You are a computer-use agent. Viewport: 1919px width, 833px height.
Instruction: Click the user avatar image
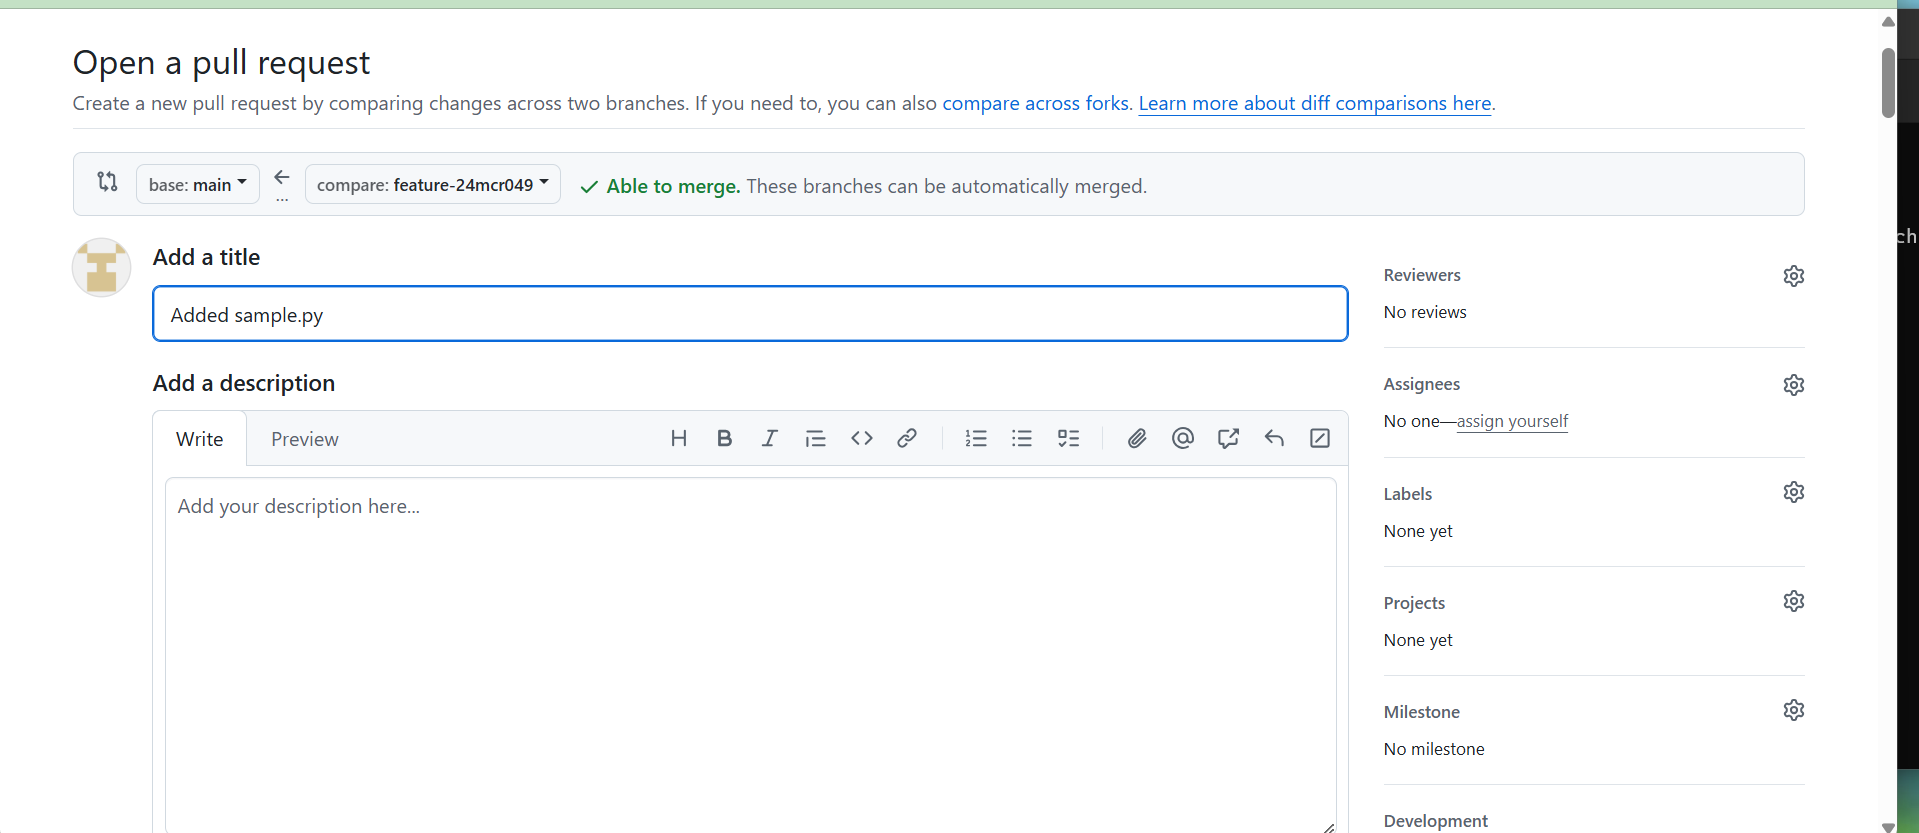pyautogui.click(x=102, y=267)
